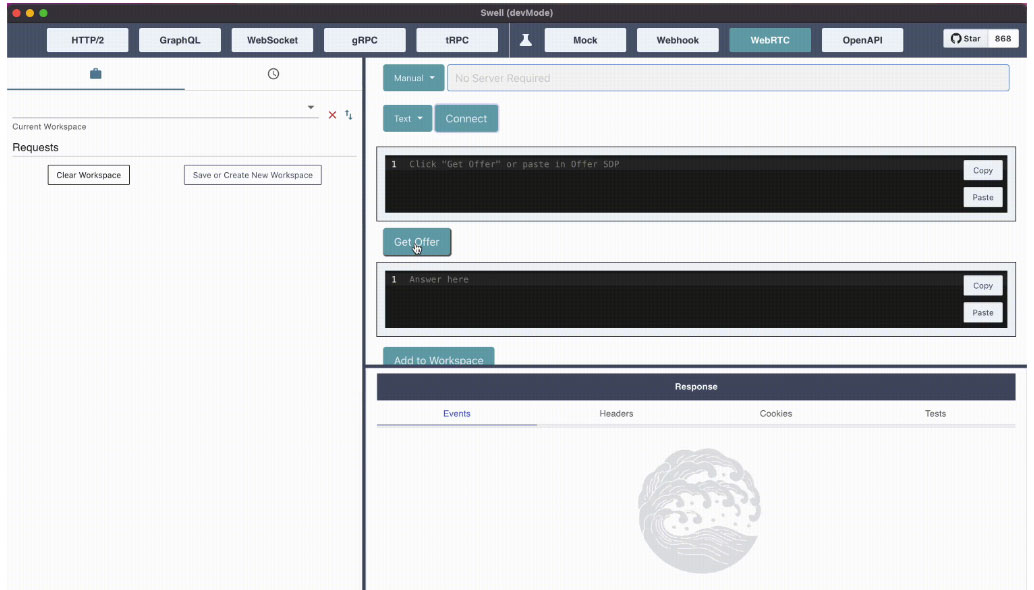1034x590 pixels.
Task: Paste into the Answer editor
Action: pyautogui.click(x=982, y=312)
